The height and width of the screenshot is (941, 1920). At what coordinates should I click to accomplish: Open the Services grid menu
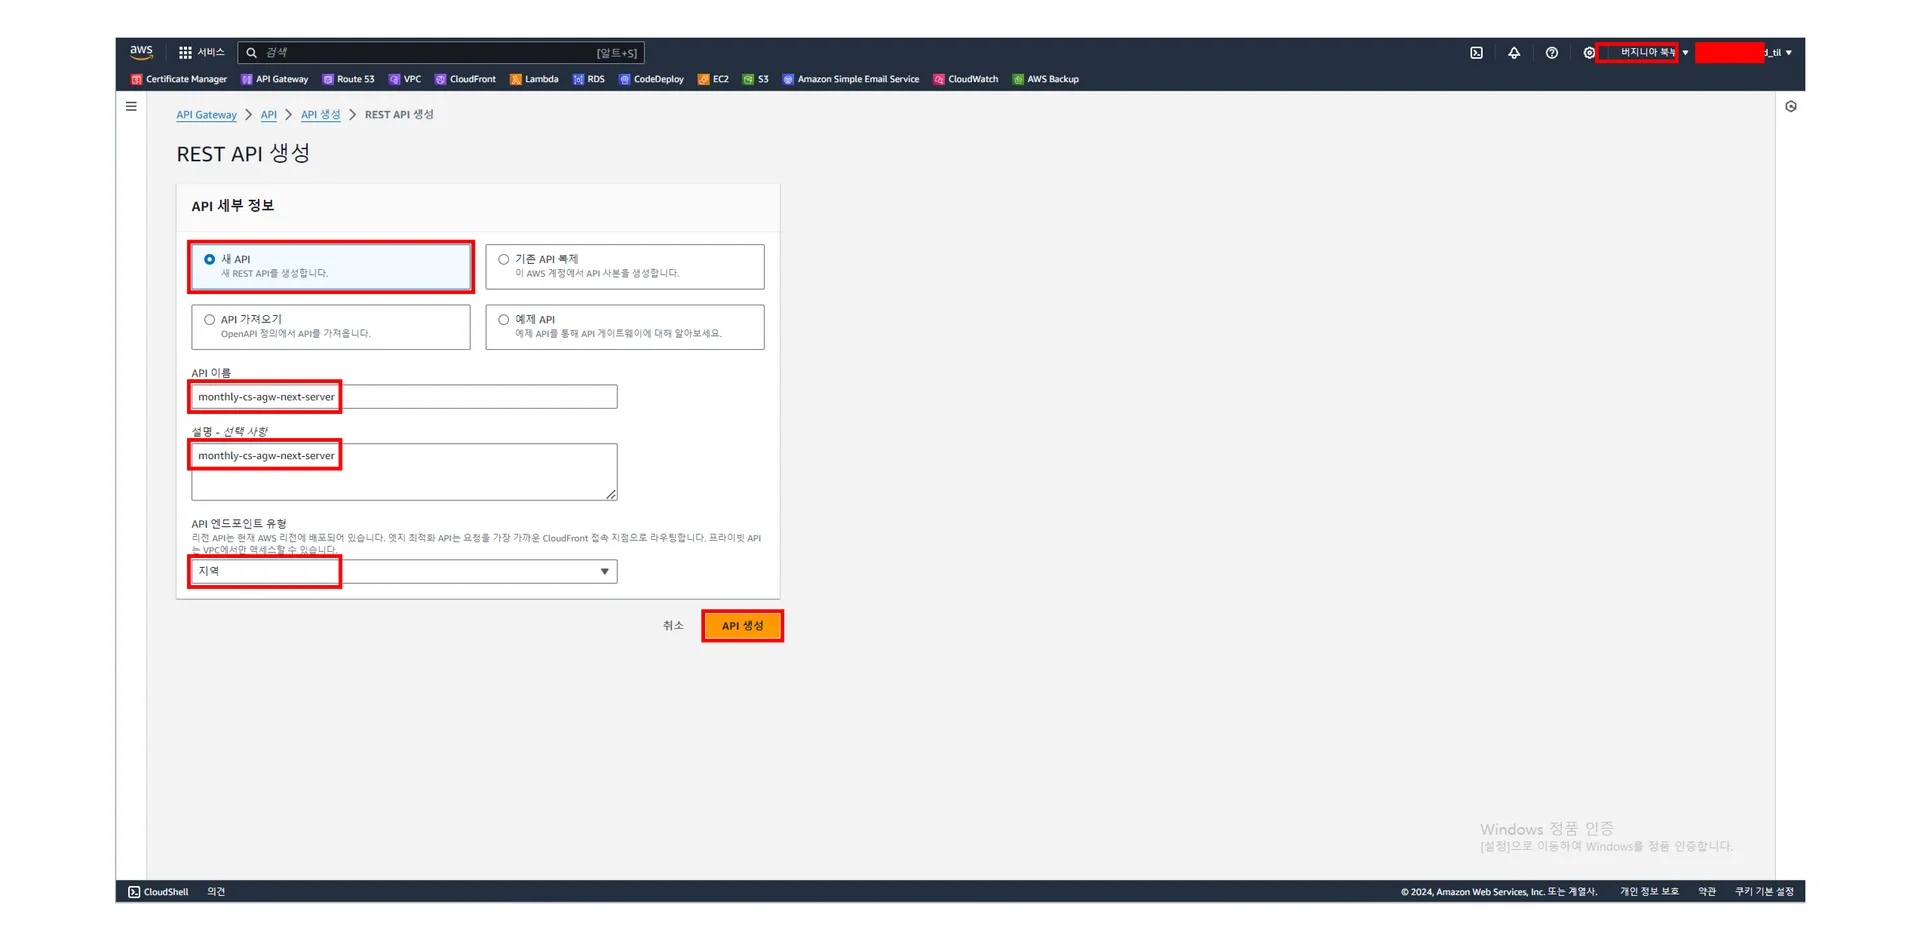[201, 53]
